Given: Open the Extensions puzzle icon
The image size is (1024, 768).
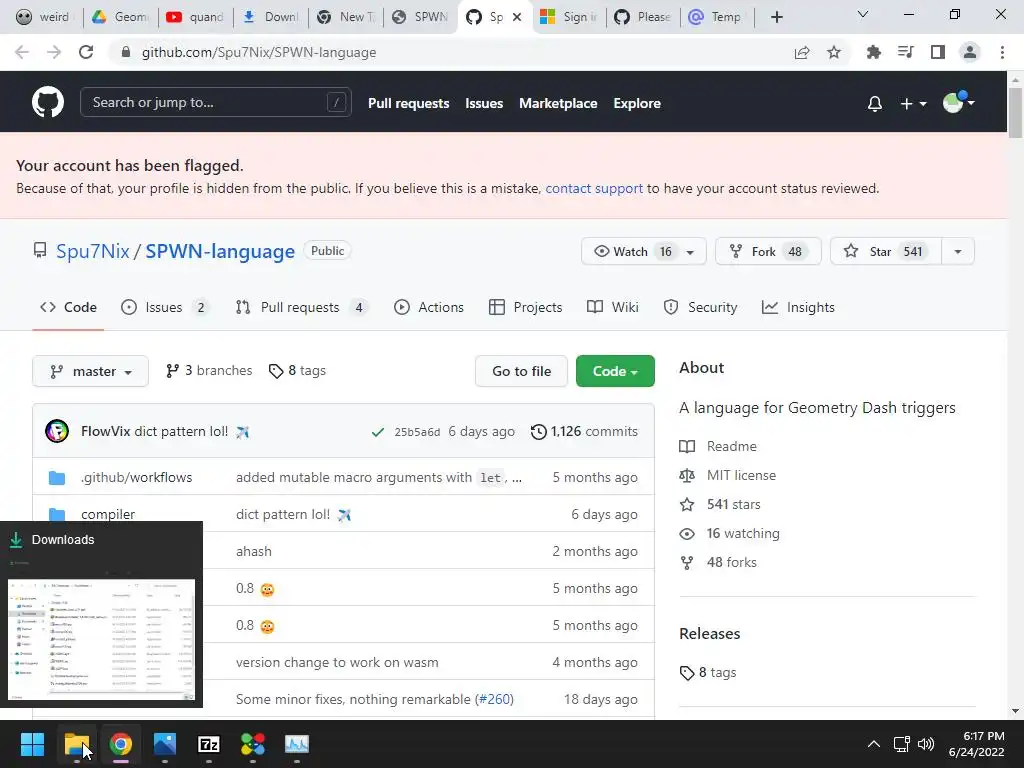Looking at the screenshot, I should (x=873, y=52).
